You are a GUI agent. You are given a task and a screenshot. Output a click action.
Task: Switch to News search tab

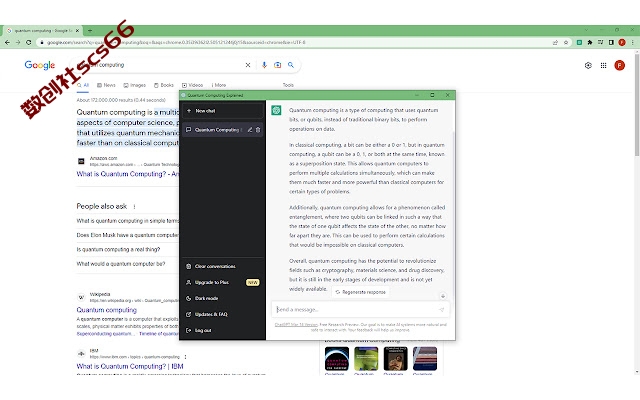[x=106, y=85]
